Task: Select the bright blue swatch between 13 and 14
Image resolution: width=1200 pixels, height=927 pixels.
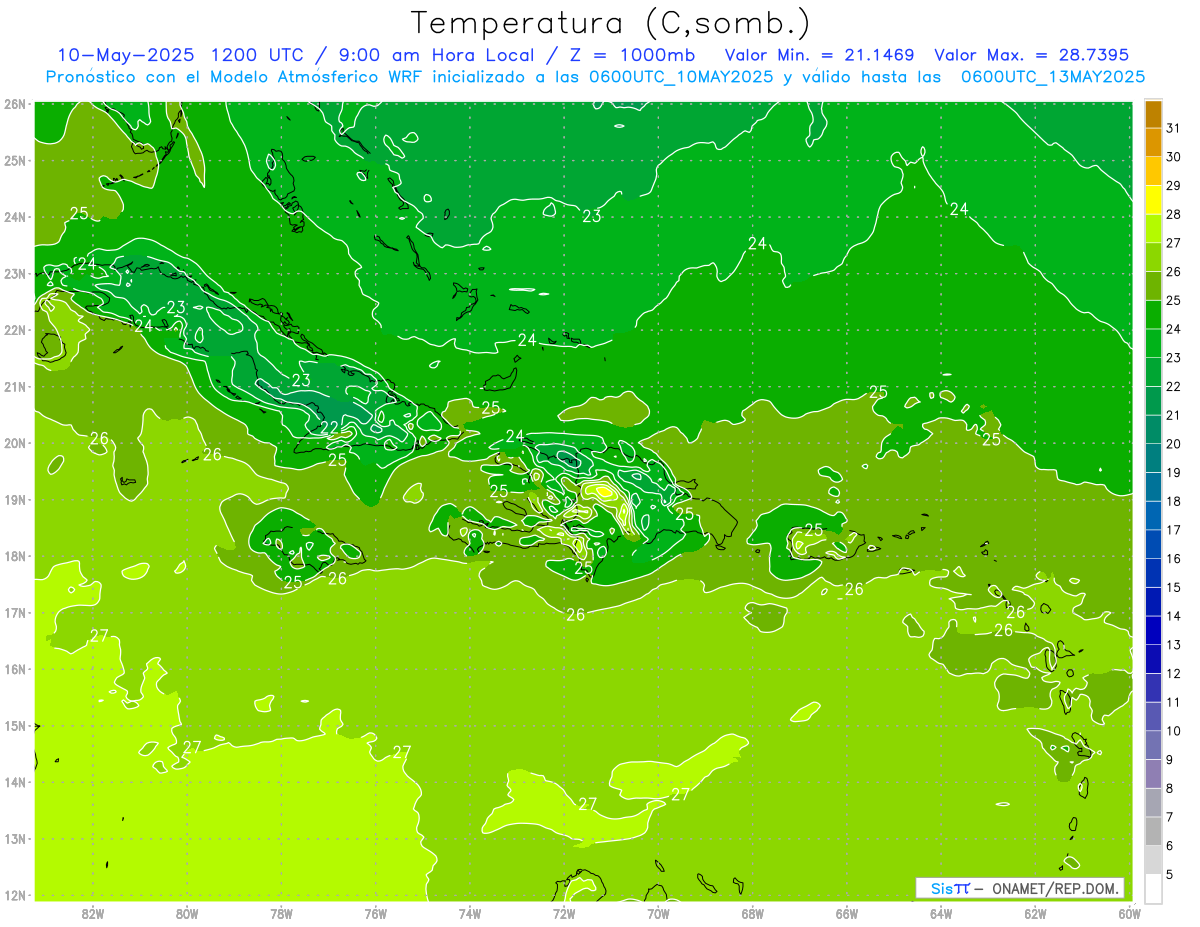Action: tap(1153, 630)
